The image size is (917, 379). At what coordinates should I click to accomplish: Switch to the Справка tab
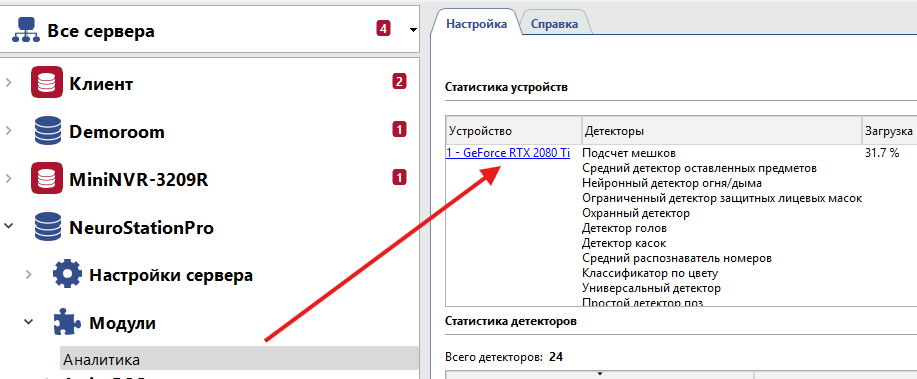point(554,24)
